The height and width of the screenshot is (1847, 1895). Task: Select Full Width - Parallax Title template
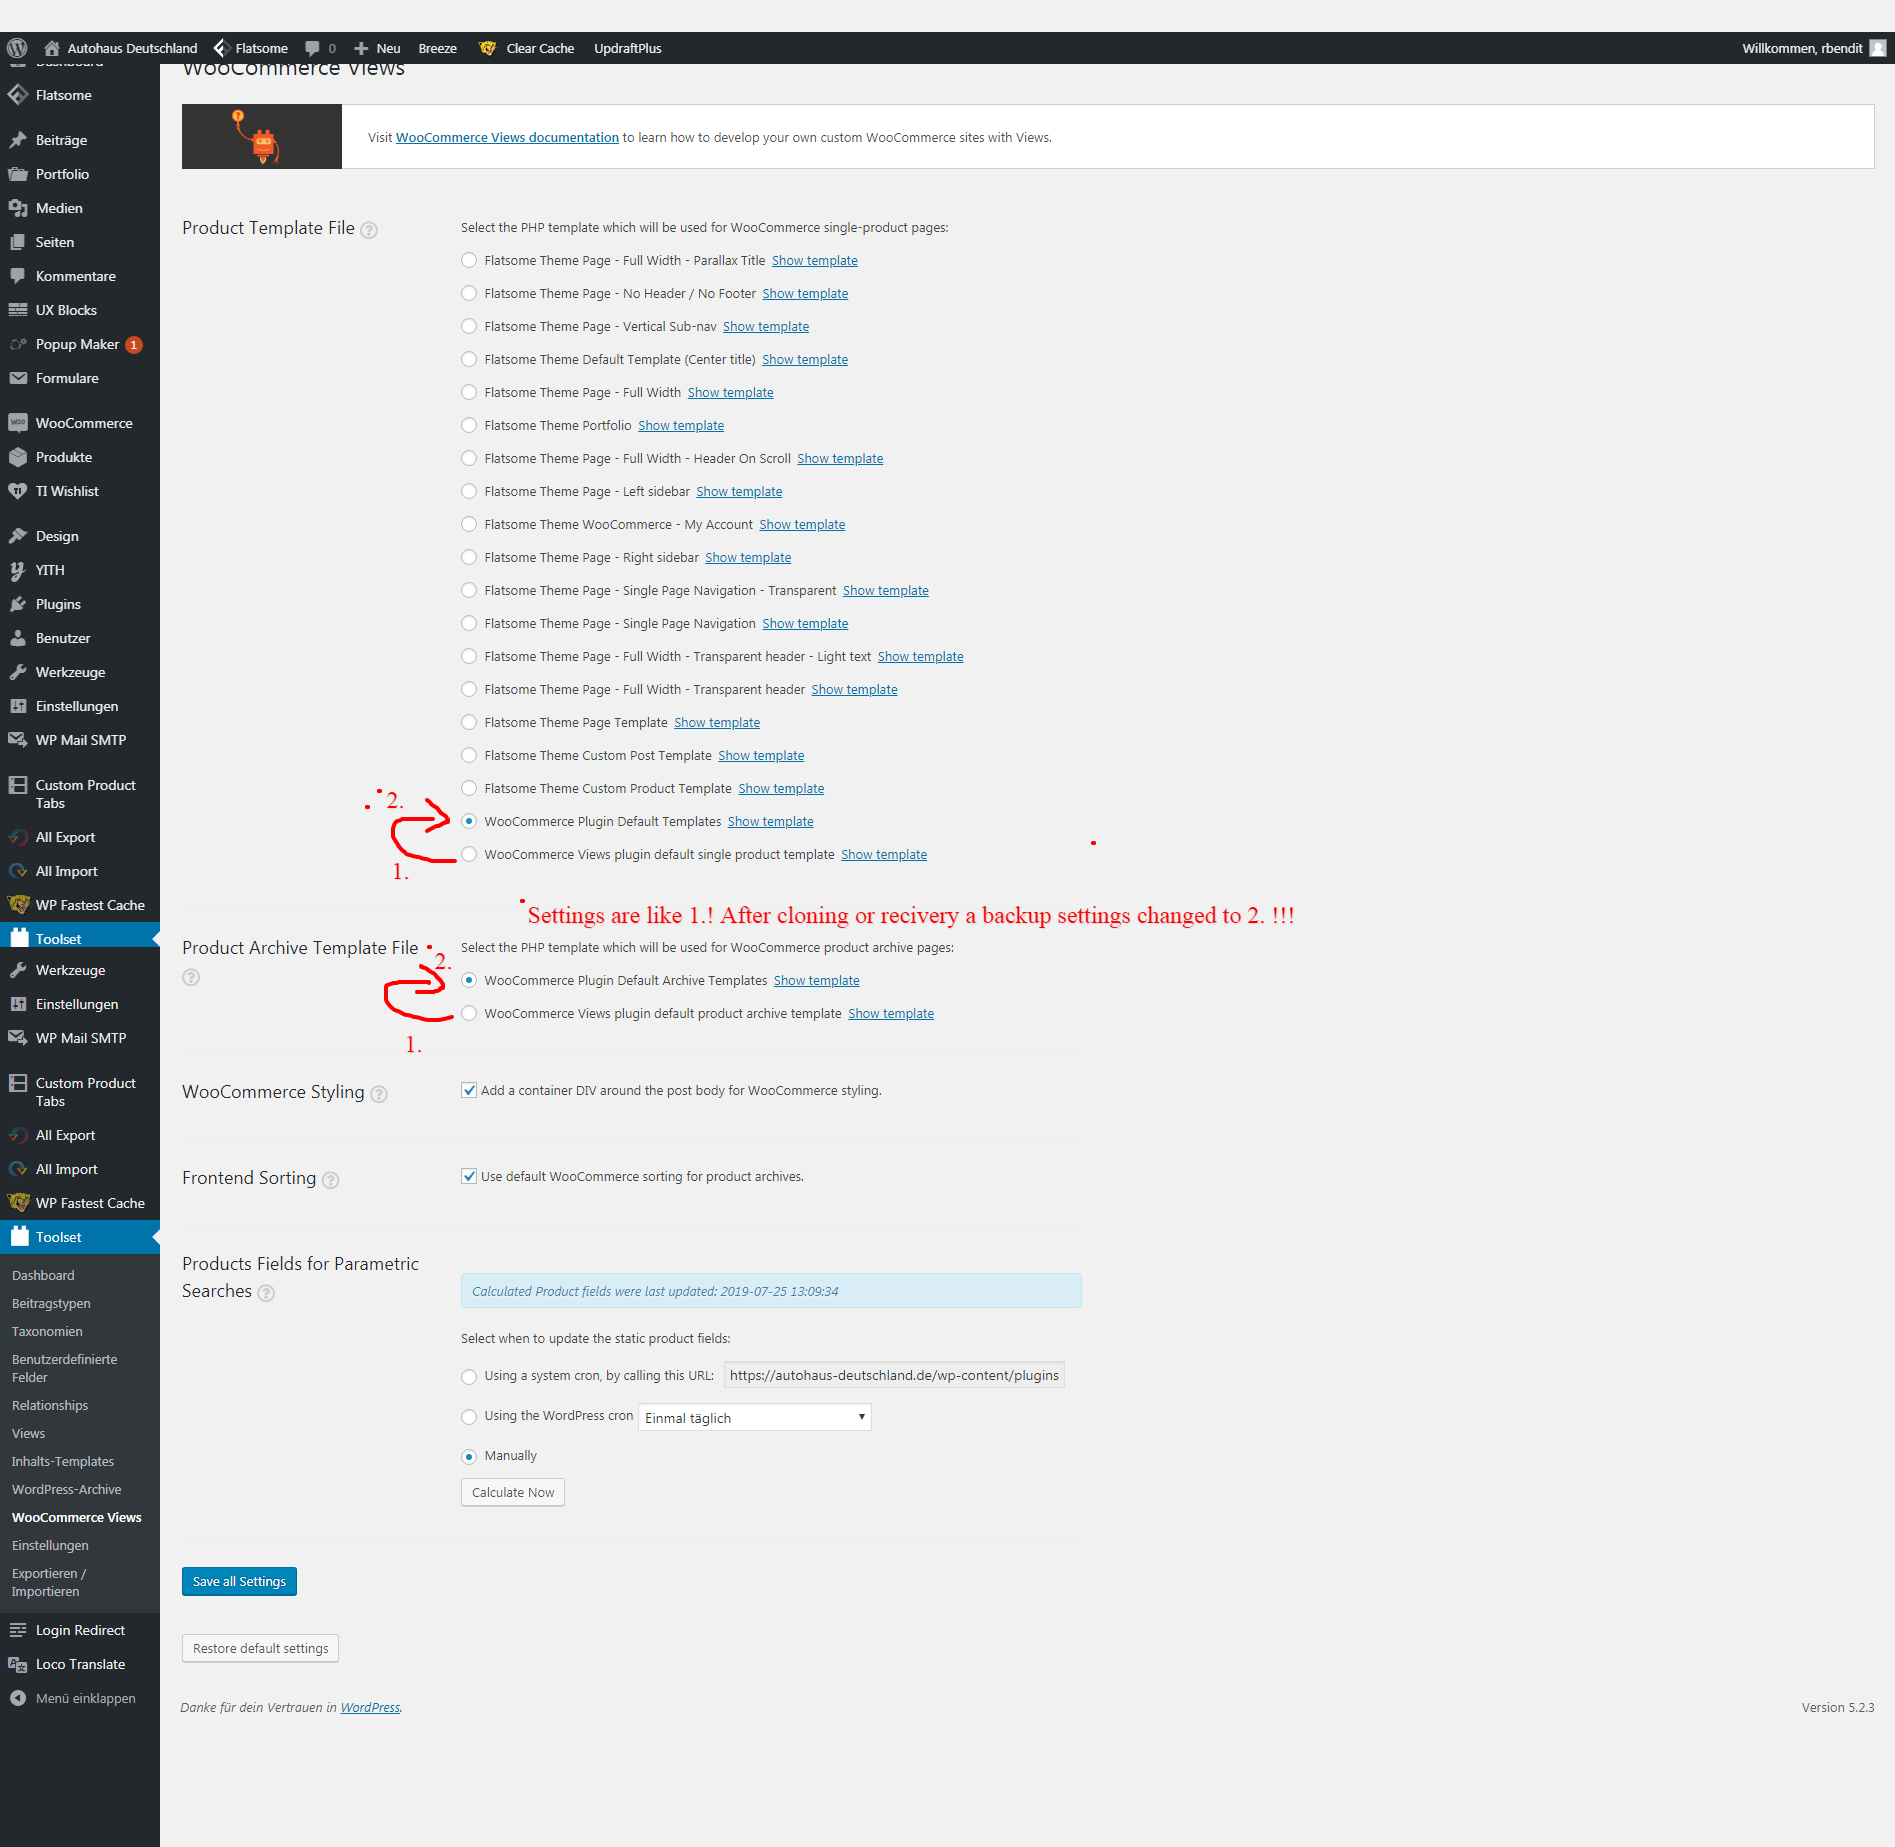[x=469, y=260]
